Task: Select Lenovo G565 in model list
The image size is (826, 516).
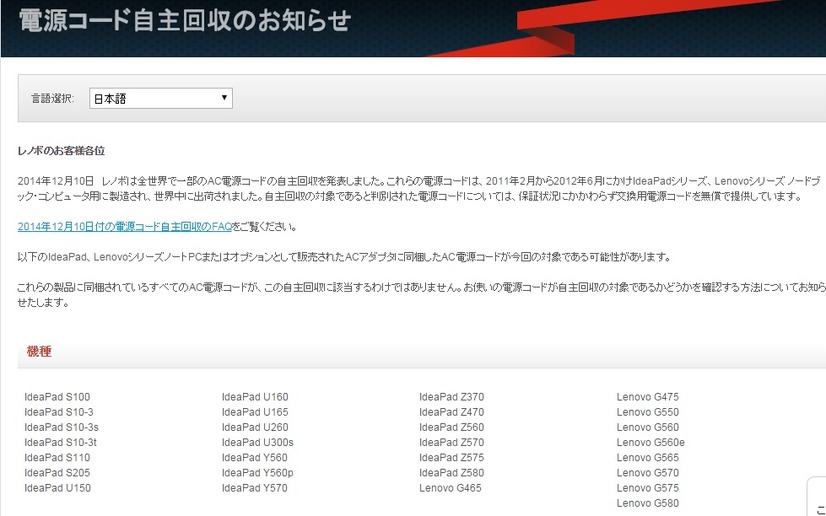Action: pyautogui.click(x=648, y=458)
